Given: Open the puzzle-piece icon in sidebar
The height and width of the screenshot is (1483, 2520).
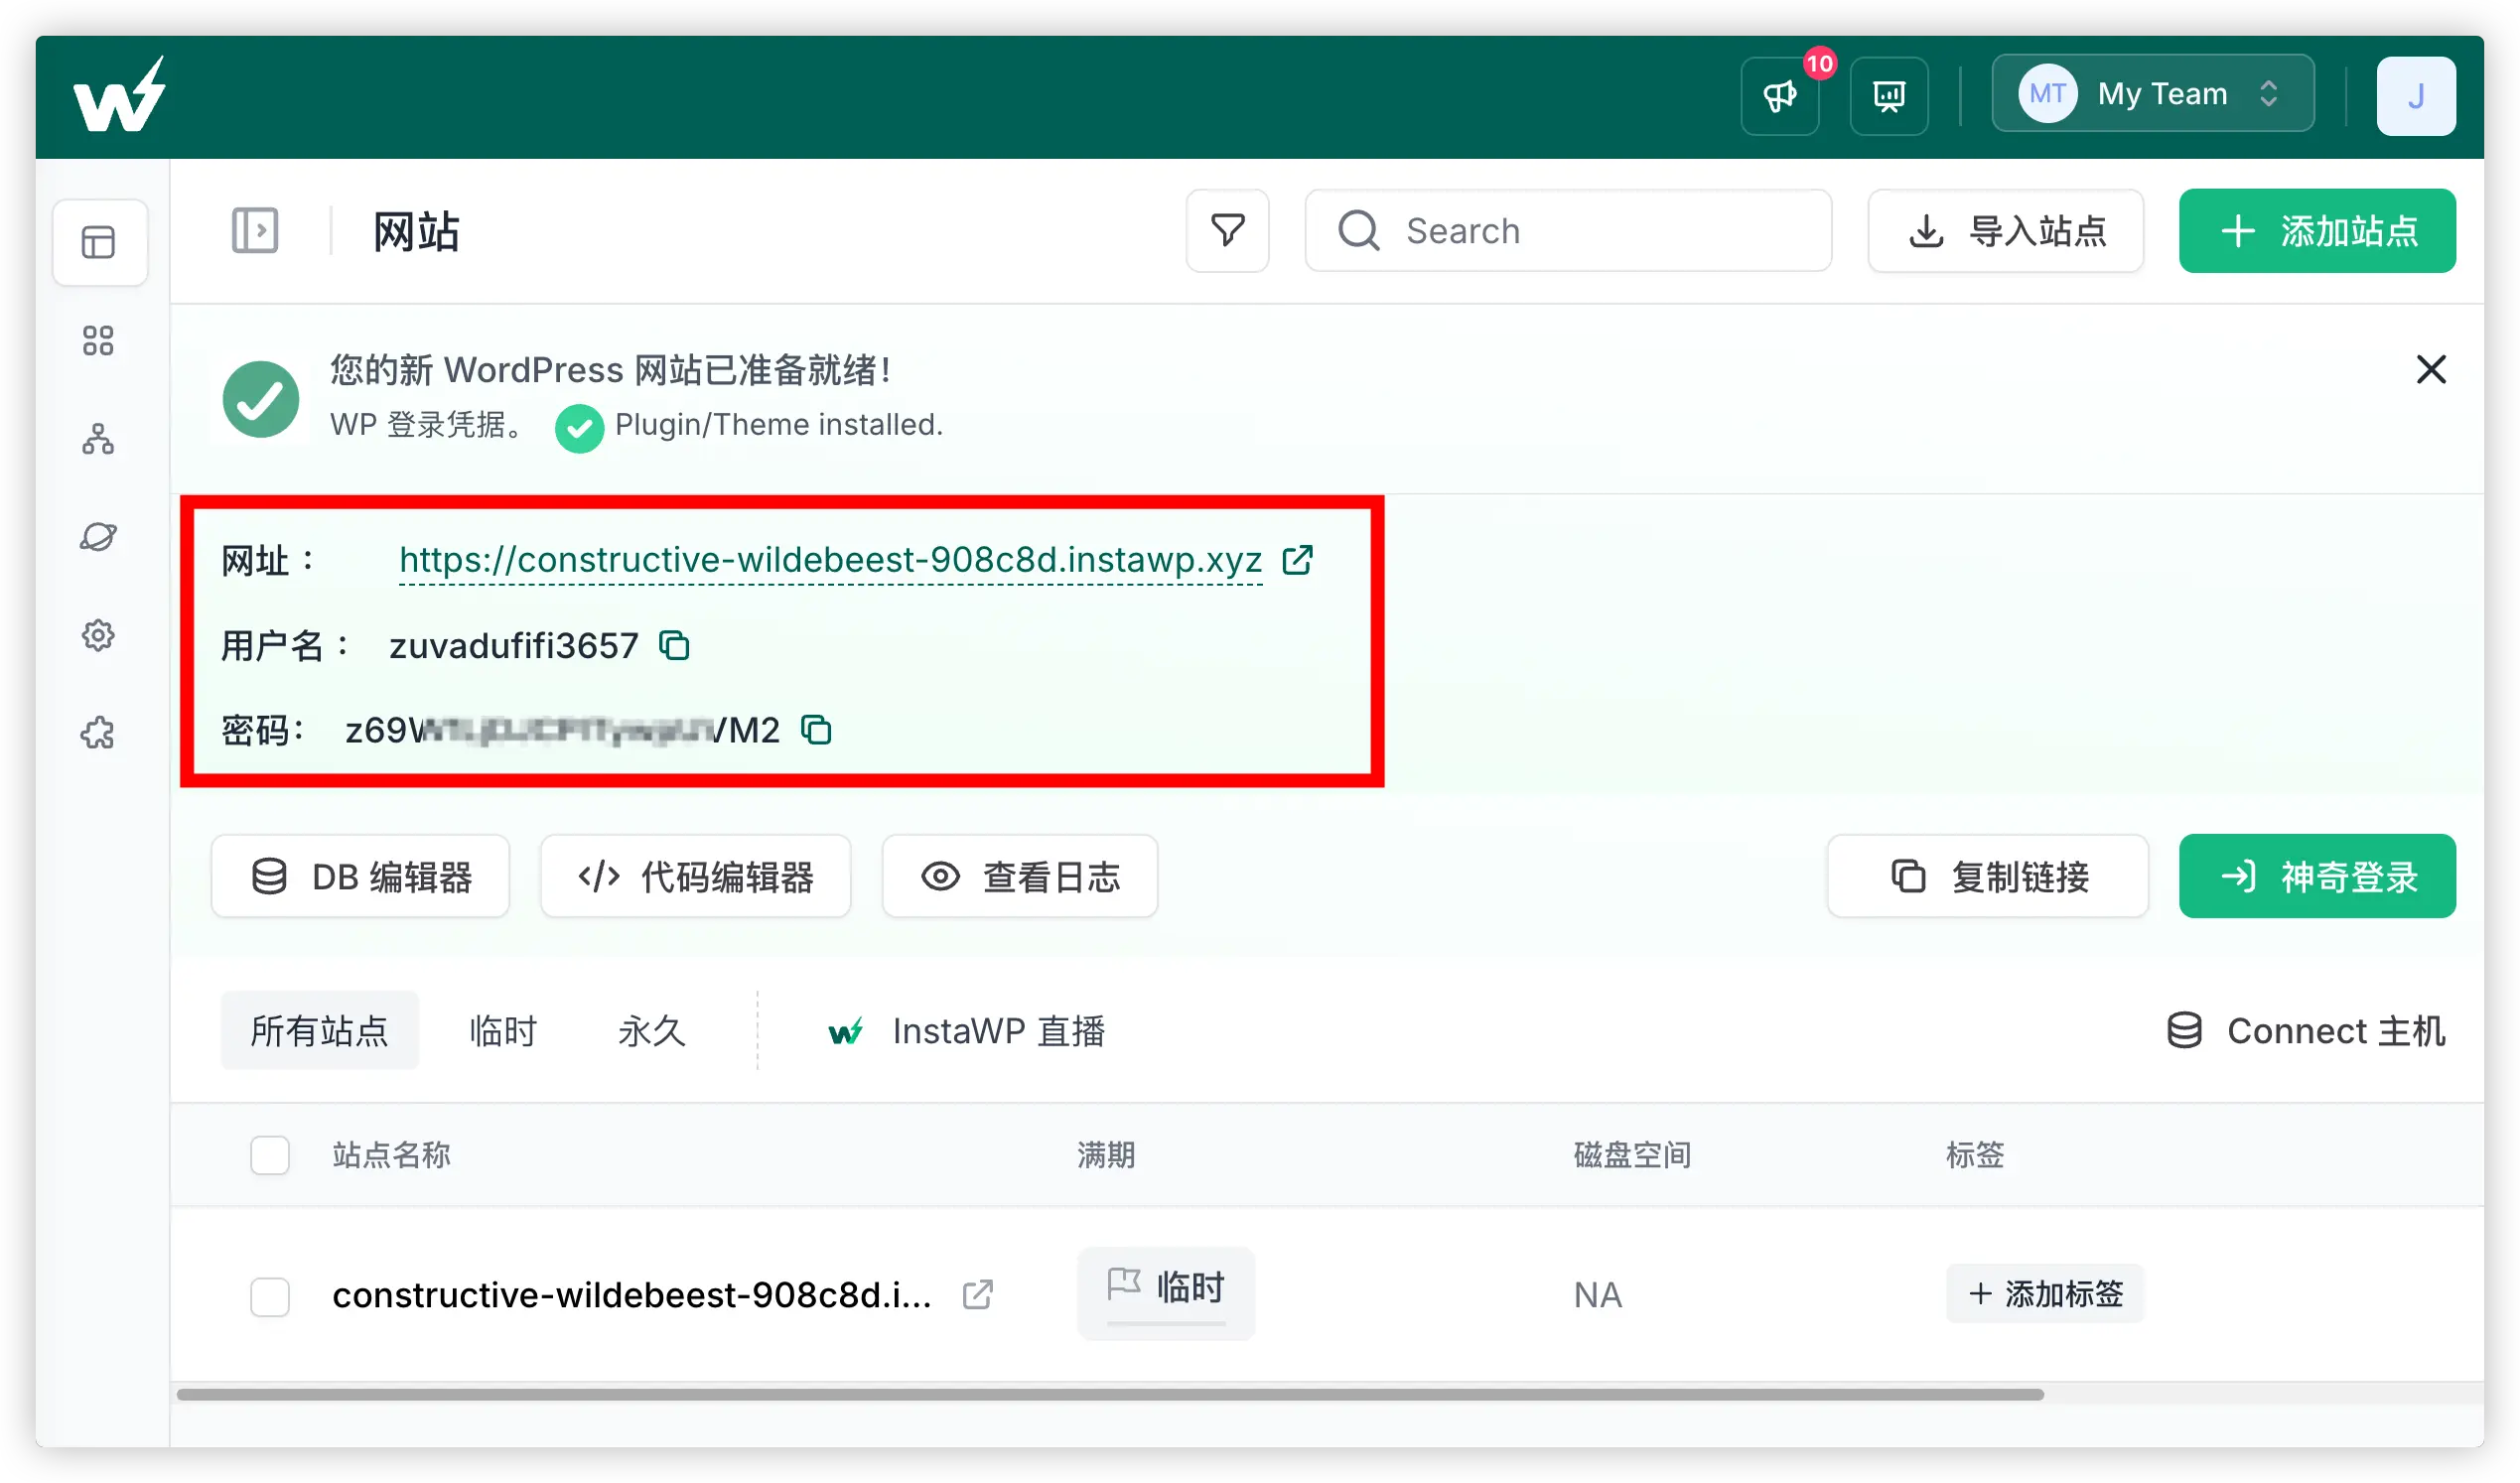Looking at the screenshot, I should point(98,733).
